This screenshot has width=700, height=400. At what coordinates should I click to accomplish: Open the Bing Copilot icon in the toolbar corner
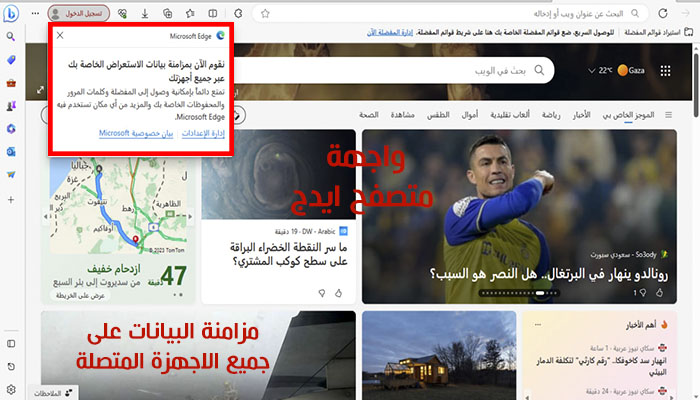[x=11, y=13]
